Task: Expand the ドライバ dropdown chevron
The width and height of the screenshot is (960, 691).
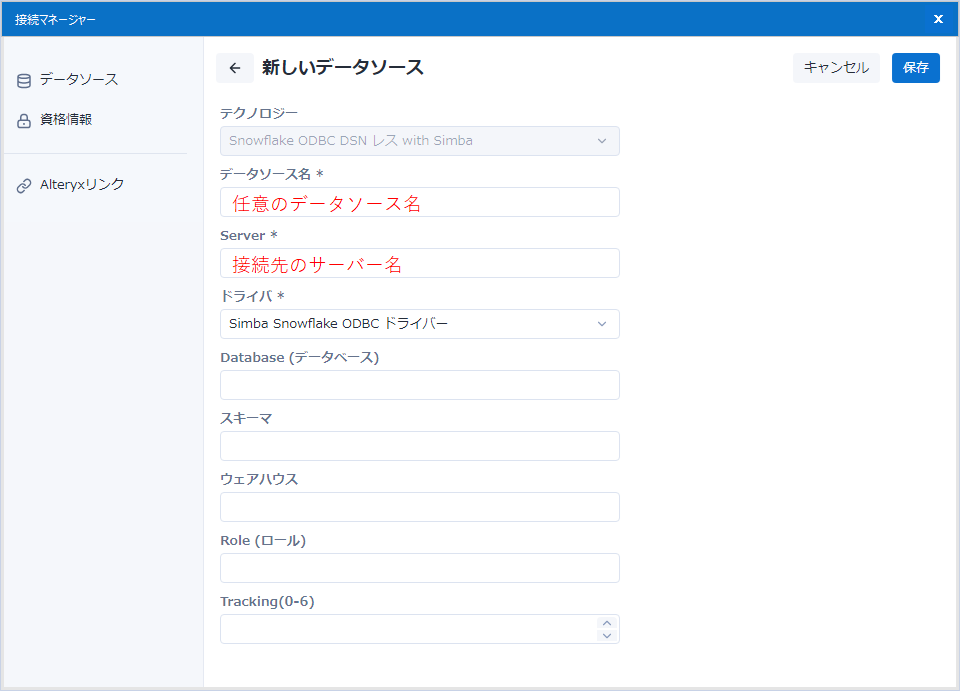Action: coord(602,324)
